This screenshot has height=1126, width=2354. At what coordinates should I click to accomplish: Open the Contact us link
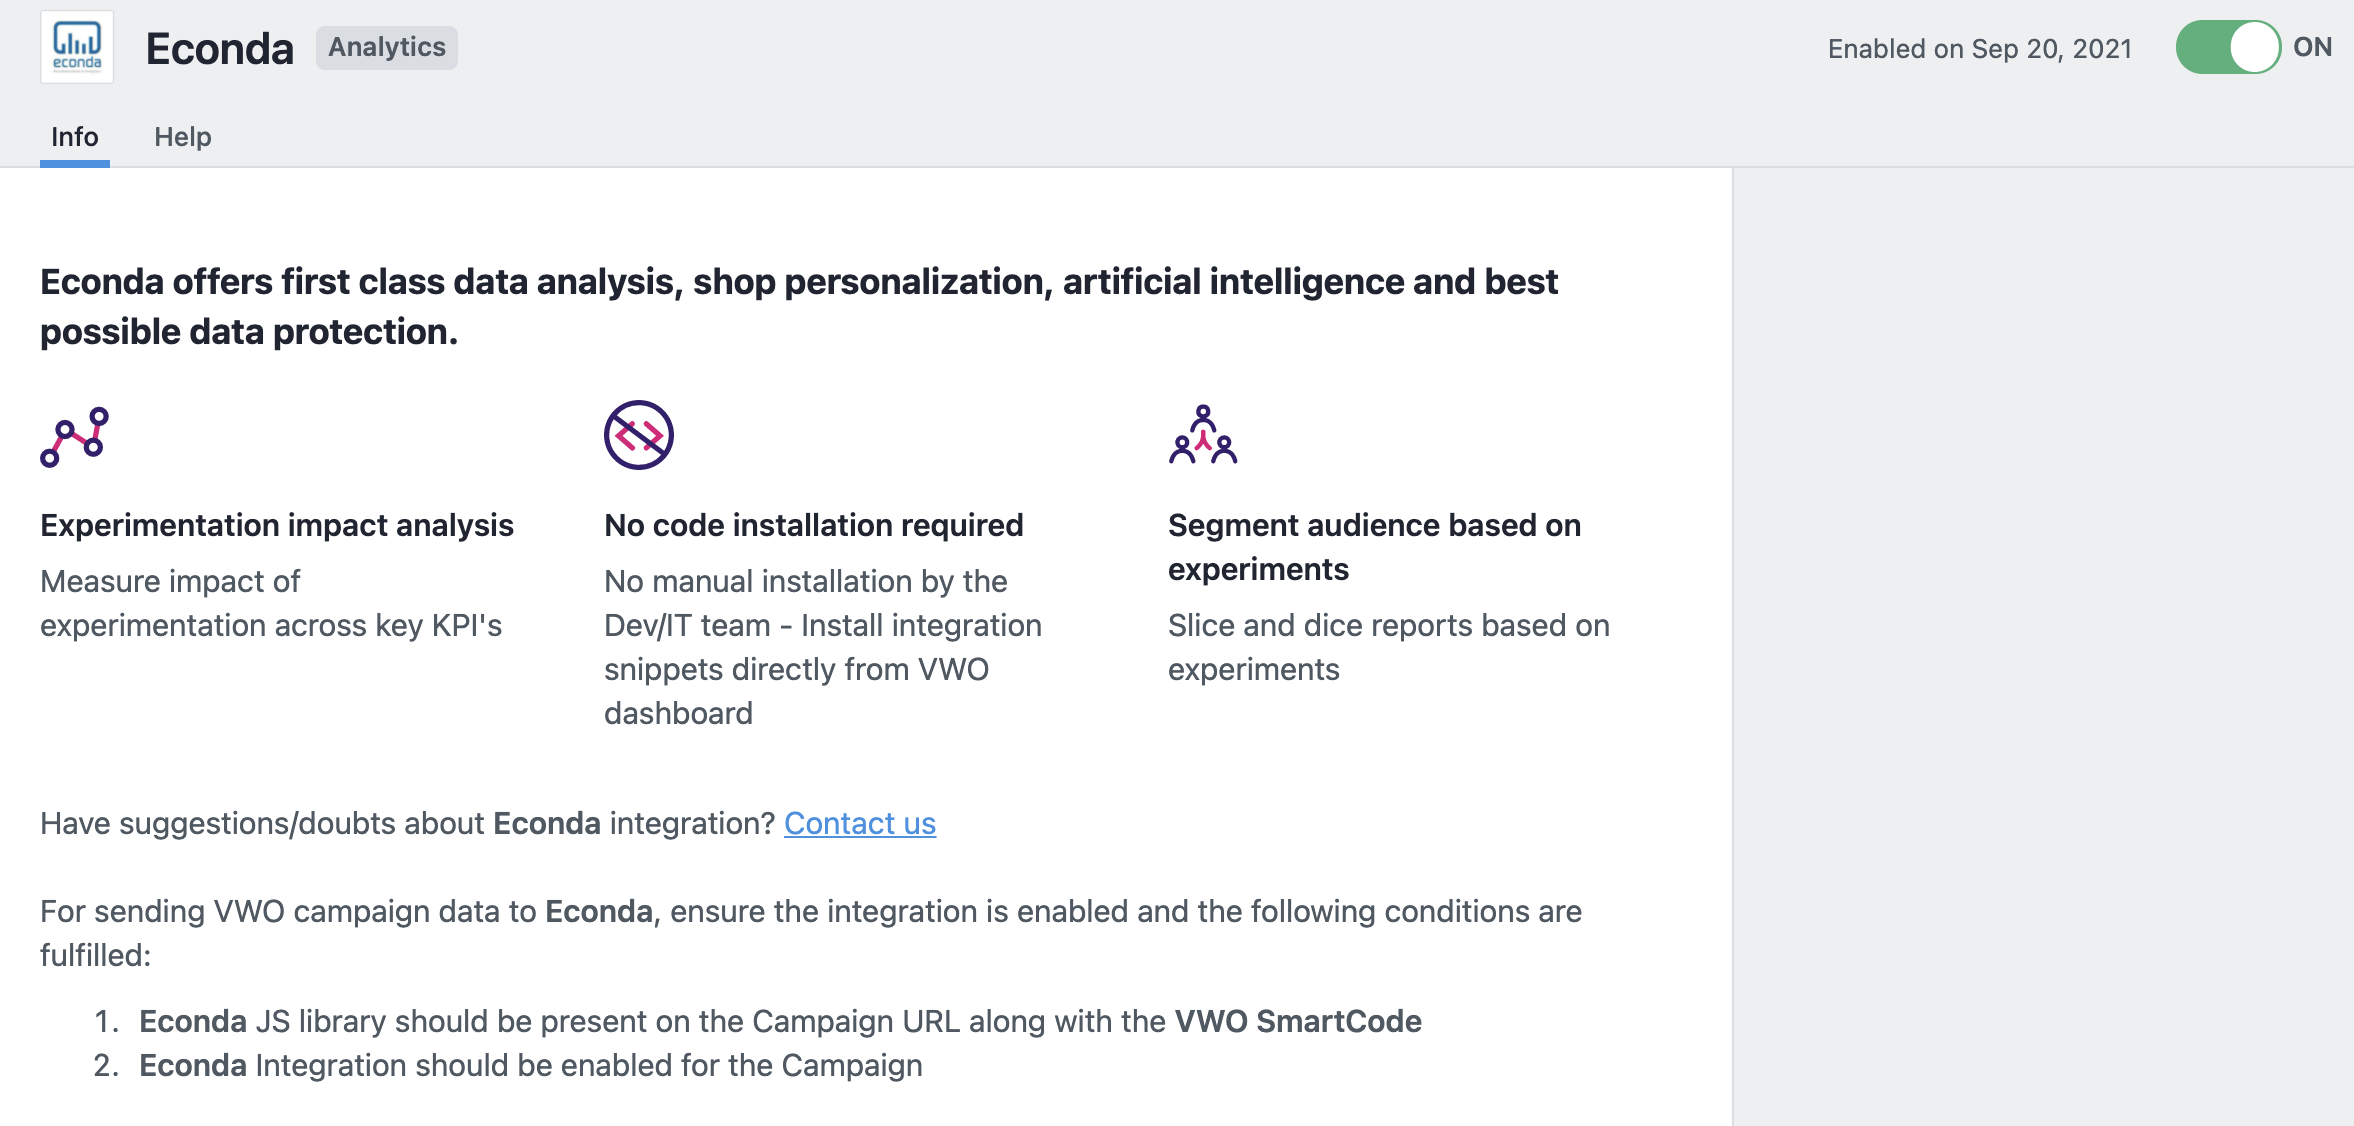860,823
